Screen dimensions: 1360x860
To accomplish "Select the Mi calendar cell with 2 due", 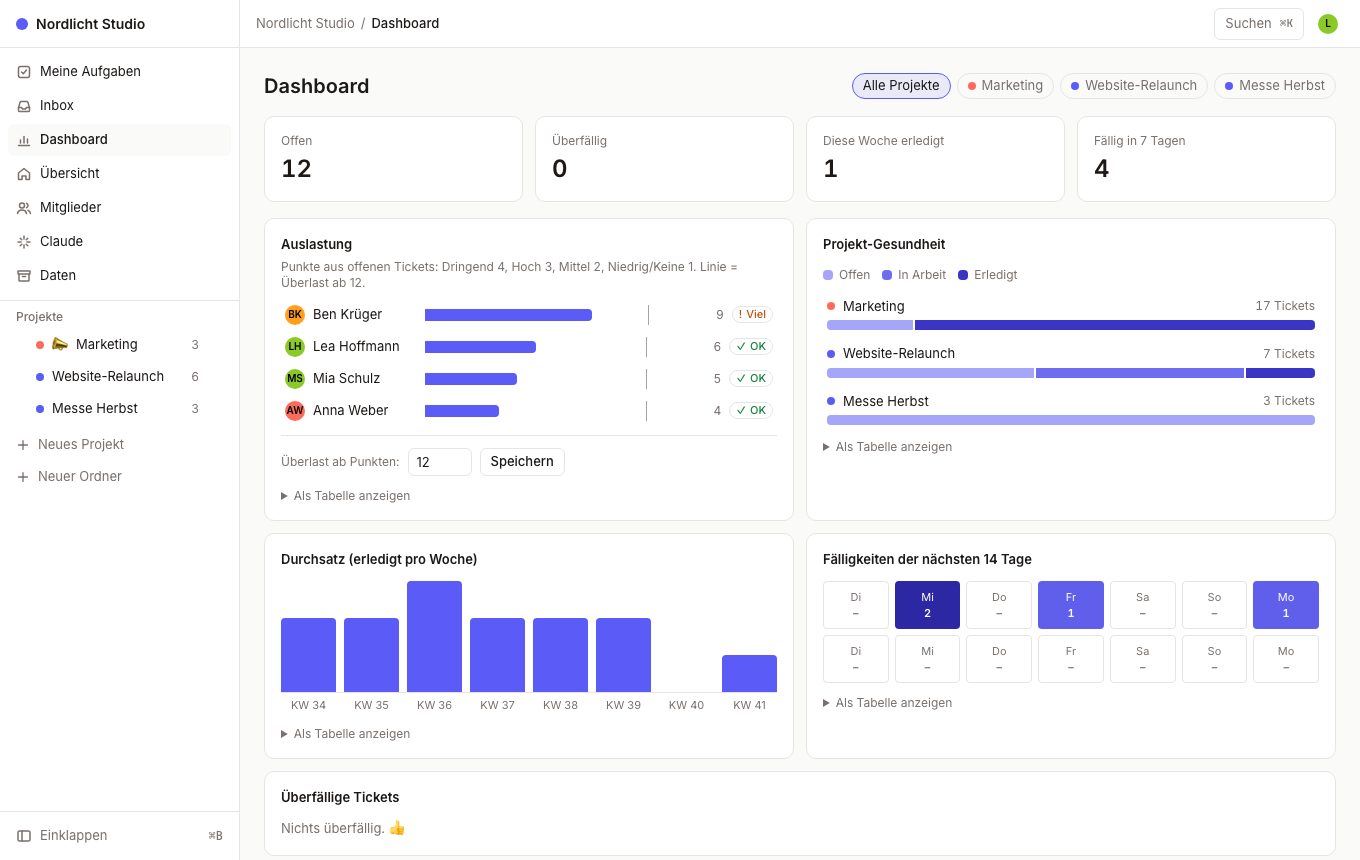I will (928, 605).
